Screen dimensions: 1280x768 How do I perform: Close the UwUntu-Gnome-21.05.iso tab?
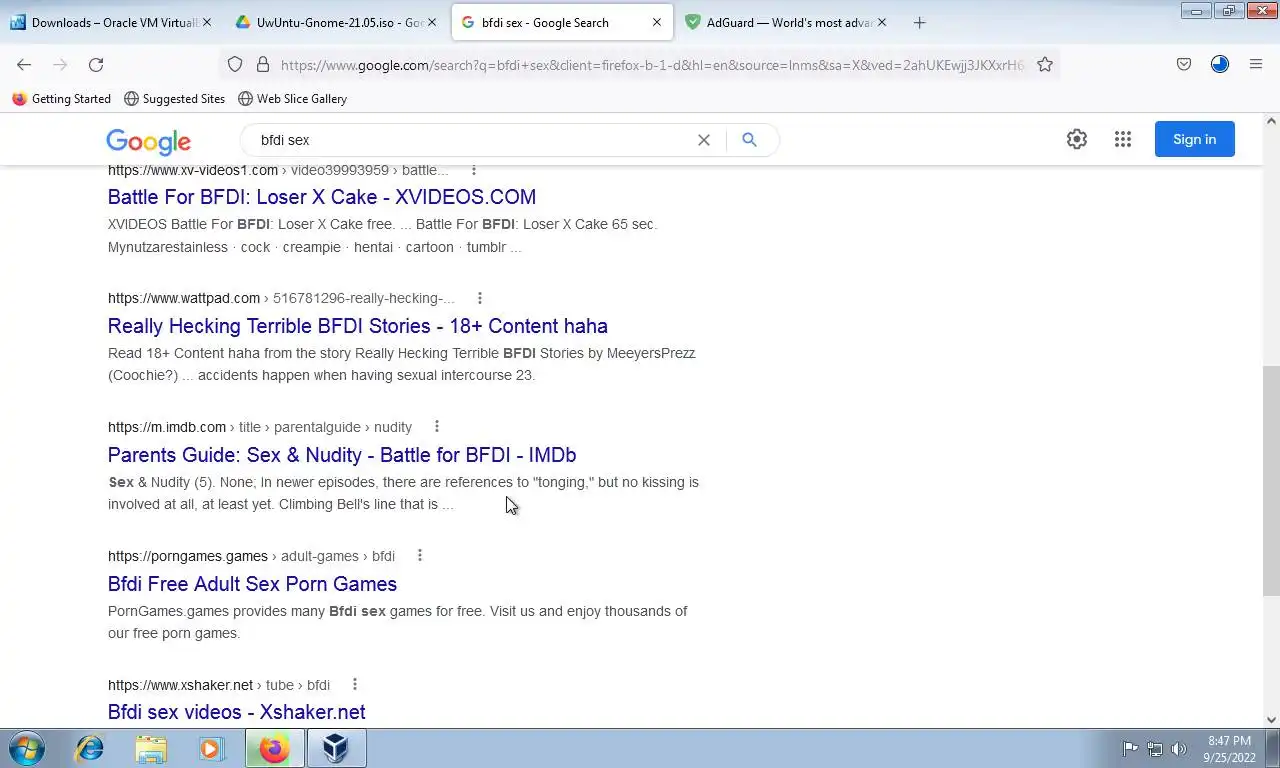click(431, 22)
